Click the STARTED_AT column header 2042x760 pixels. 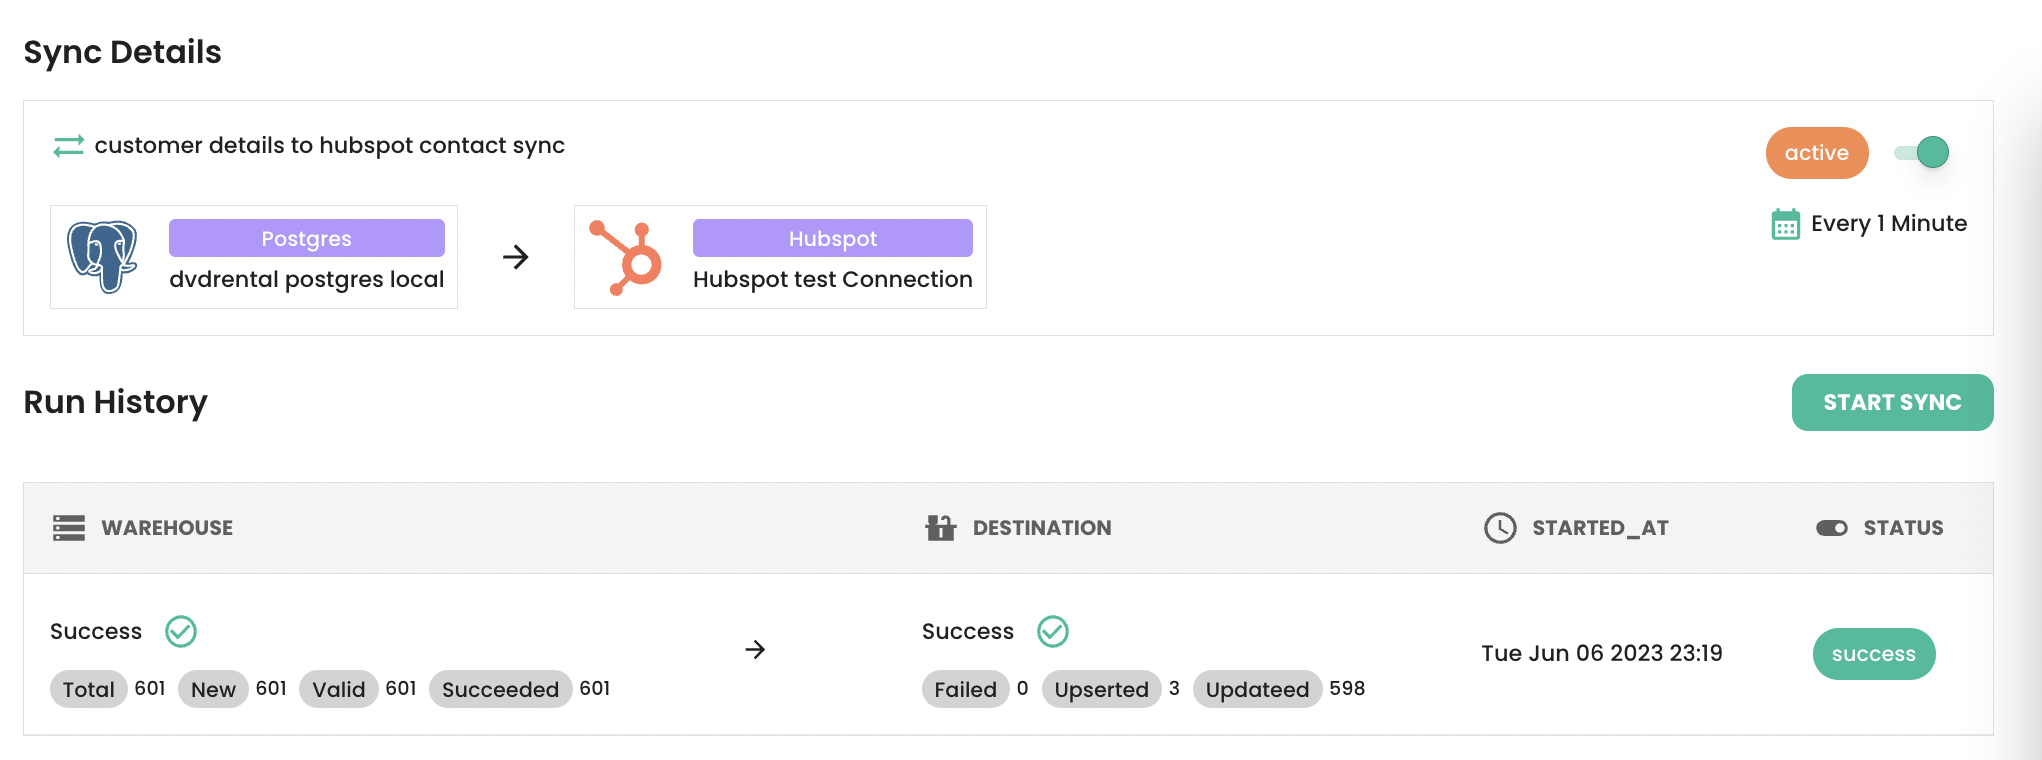click(1600, 528)
